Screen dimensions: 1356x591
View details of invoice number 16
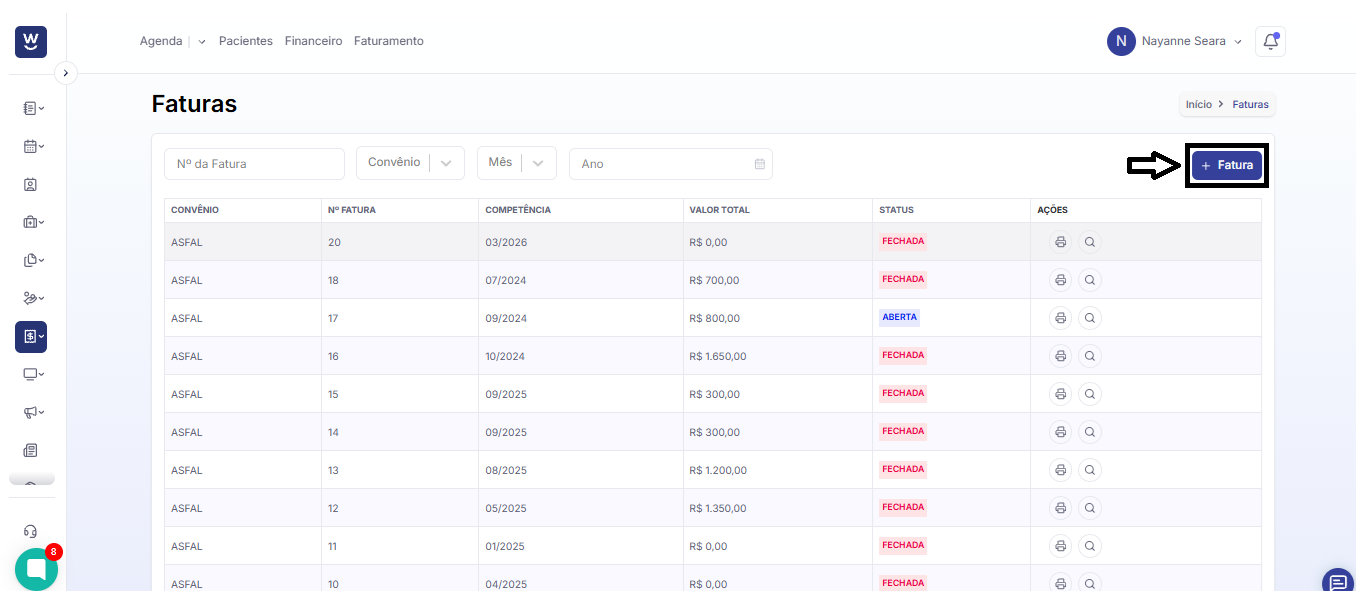[1090, 356]
